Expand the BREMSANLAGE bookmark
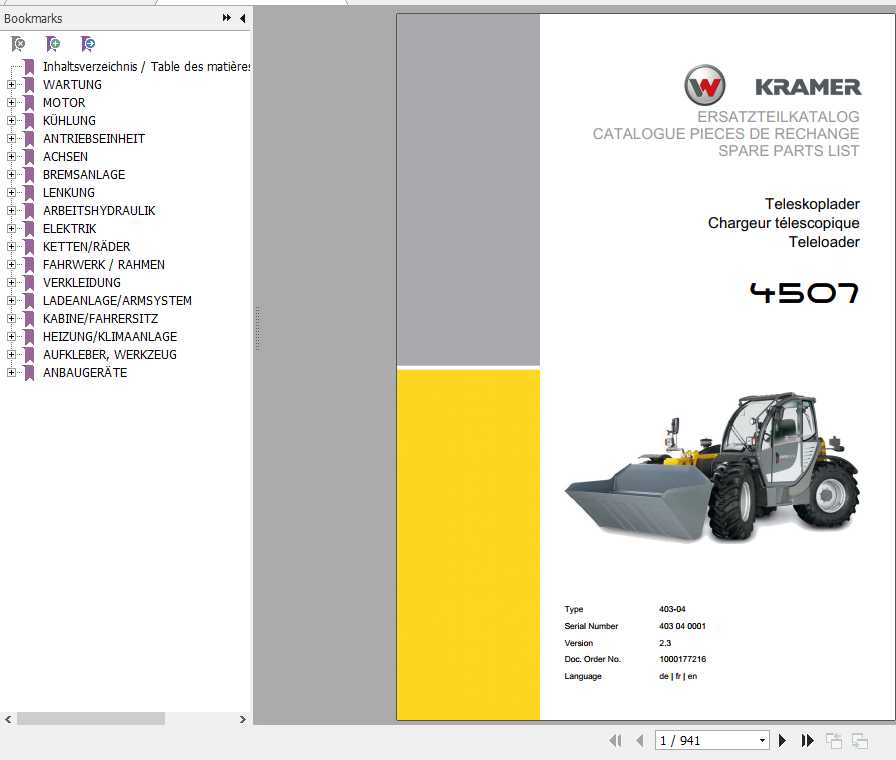The height and width of the screenshot is (760, 896). click(x=11, y=175)
